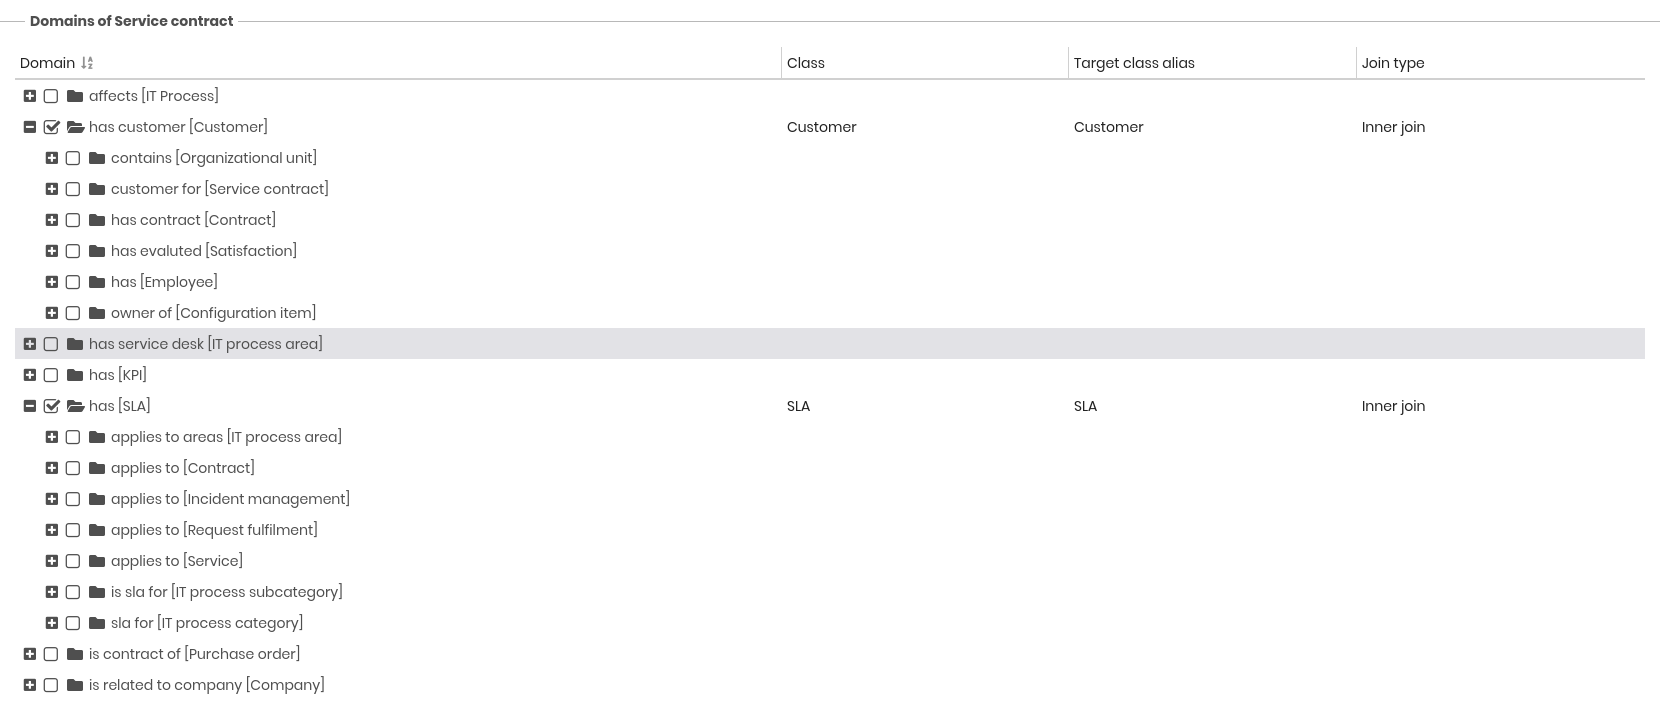The height and width of the screenshot is (714, 1660).
Task: Click folder icon beside has contract [Contract]
Action: (x=97, y=220)
